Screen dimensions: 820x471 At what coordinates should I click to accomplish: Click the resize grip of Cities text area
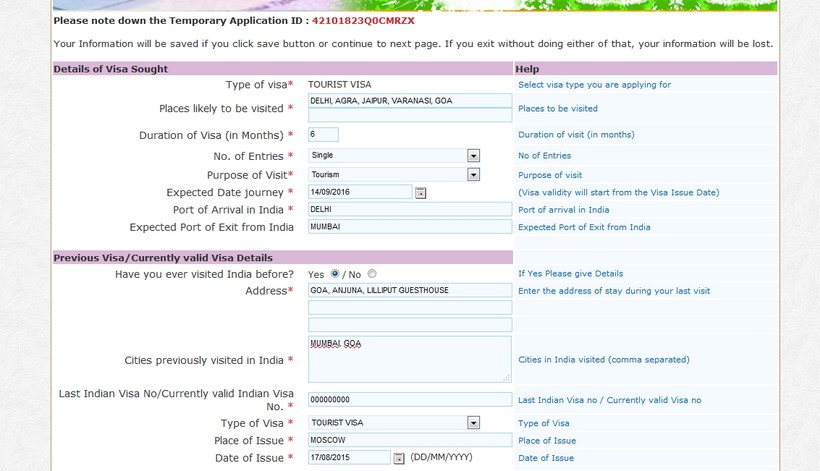pyautogui.click(x=506, y=377)
